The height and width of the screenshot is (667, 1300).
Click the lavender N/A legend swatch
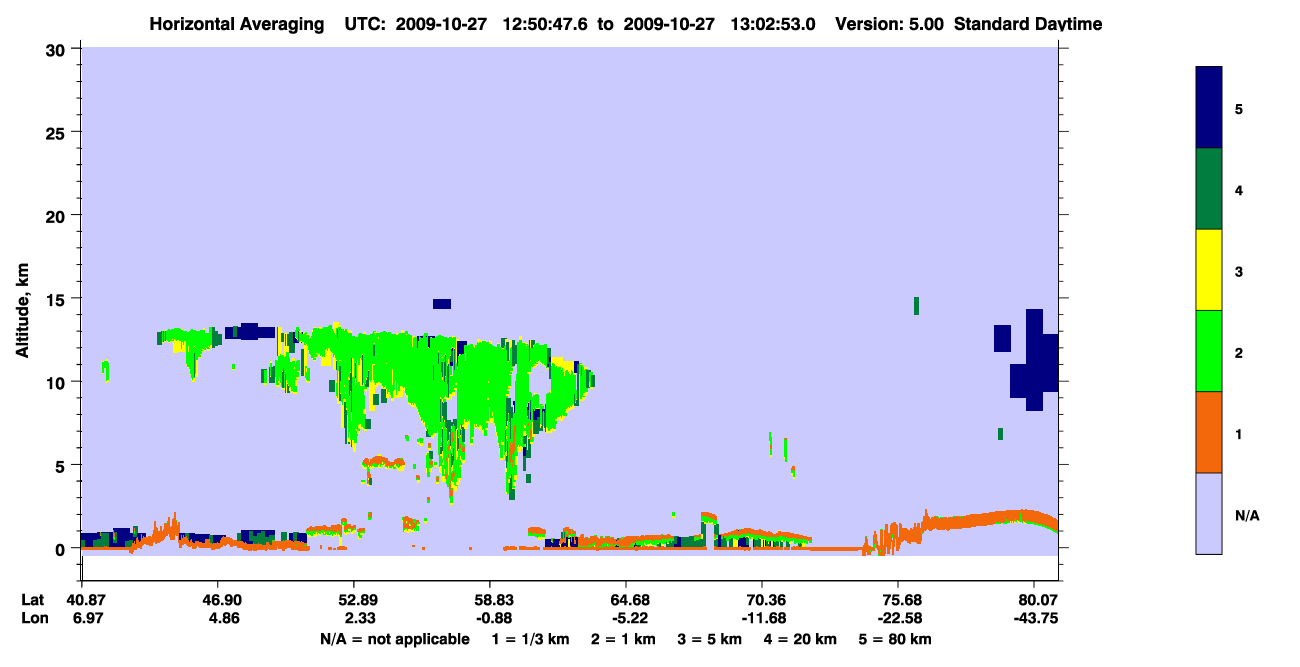(x=1209, y=513)
